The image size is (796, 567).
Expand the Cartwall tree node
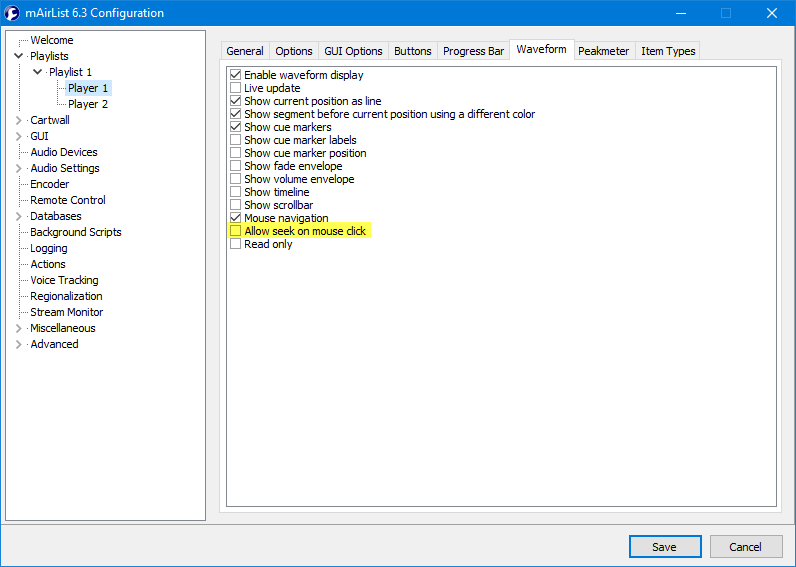click(18, 120)
